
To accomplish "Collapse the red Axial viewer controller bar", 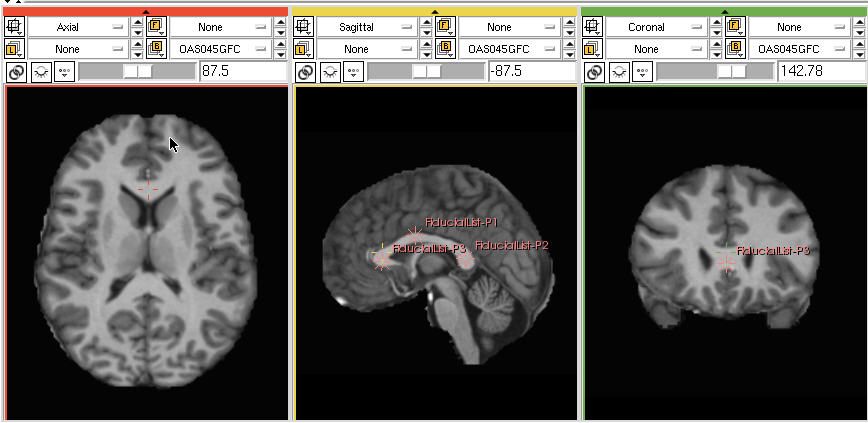I will pyautogui.click(x=146, y=11).
